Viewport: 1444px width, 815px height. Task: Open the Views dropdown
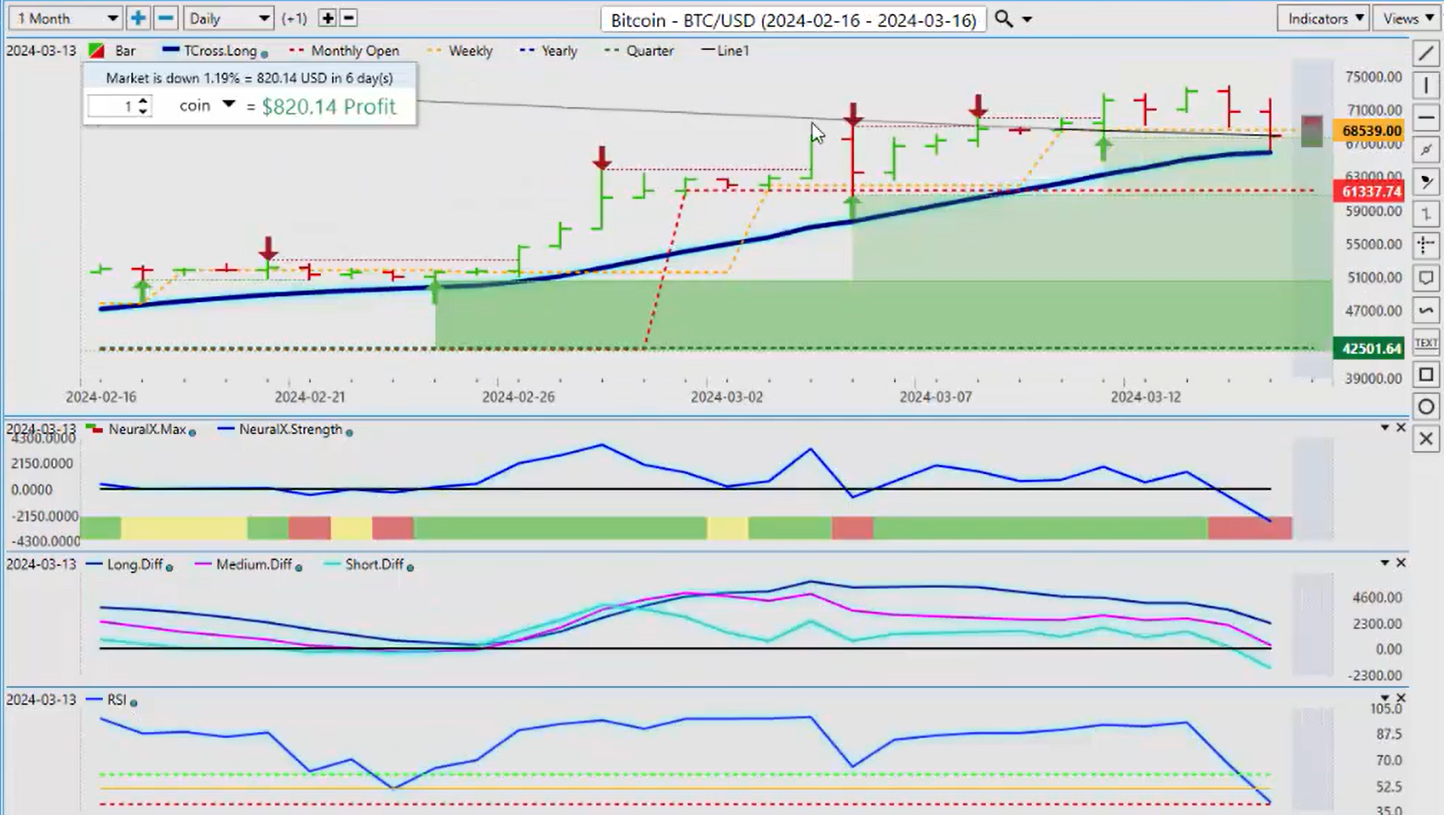click(x=1408, y=18)
